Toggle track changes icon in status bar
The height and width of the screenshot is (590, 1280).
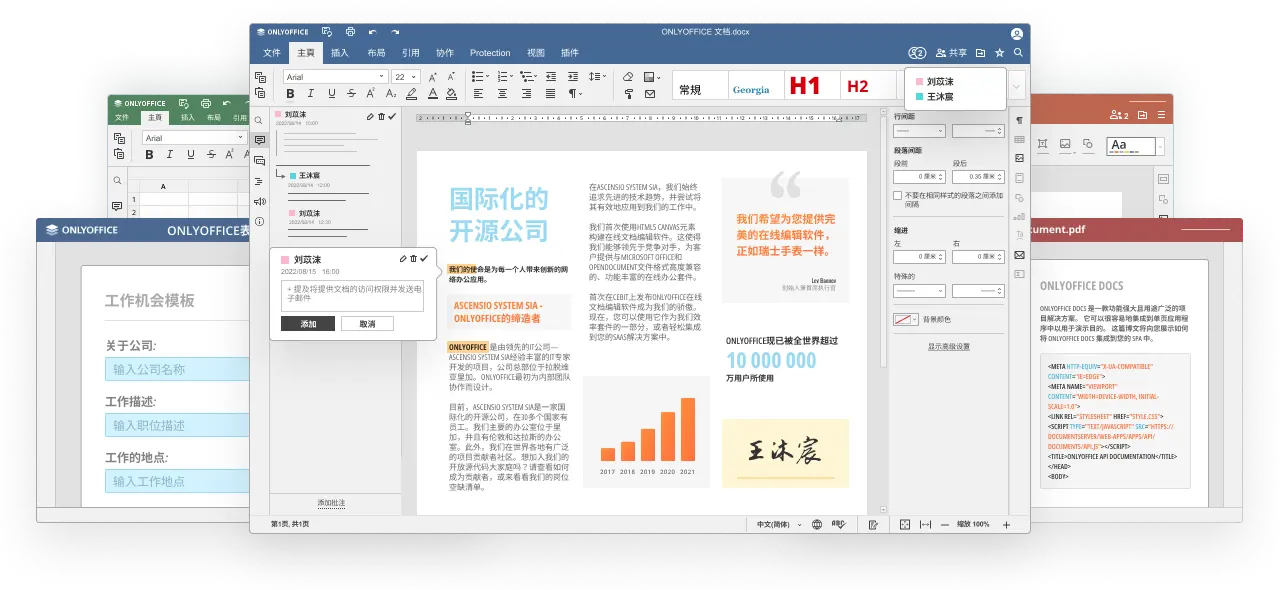(x=873, y=524)
